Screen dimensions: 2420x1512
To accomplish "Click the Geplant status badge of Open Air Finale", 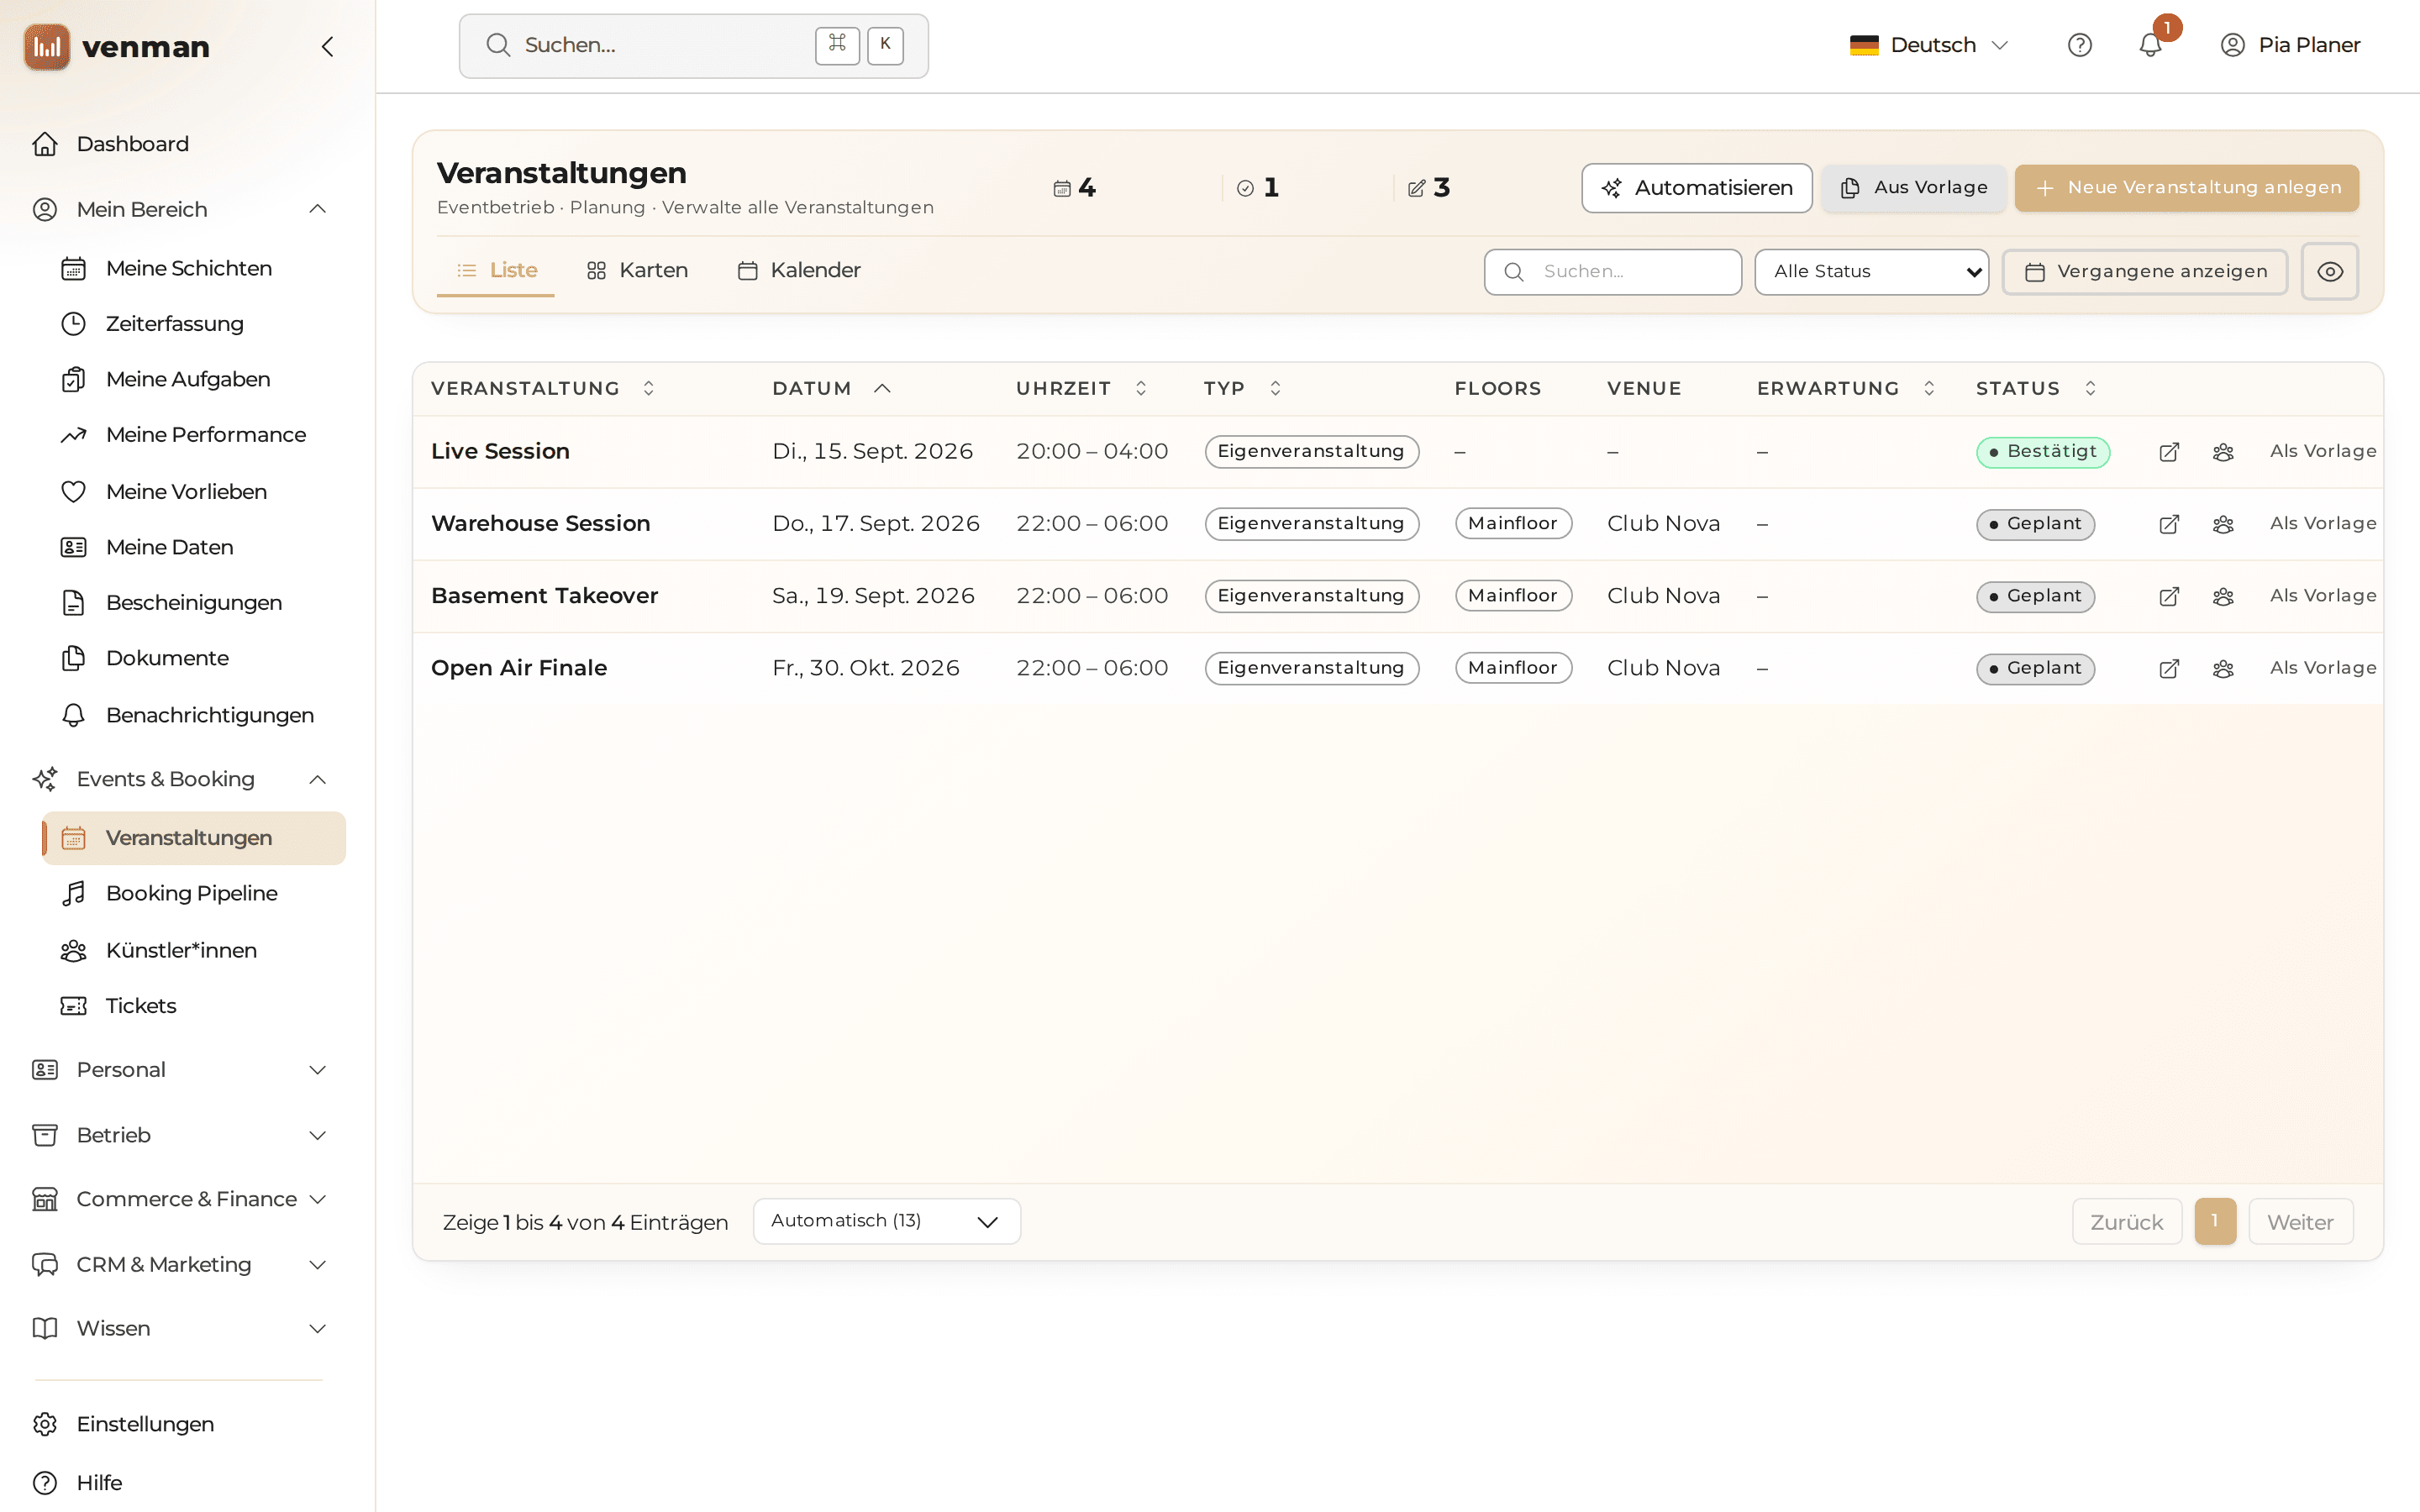I will point(2035,668).
